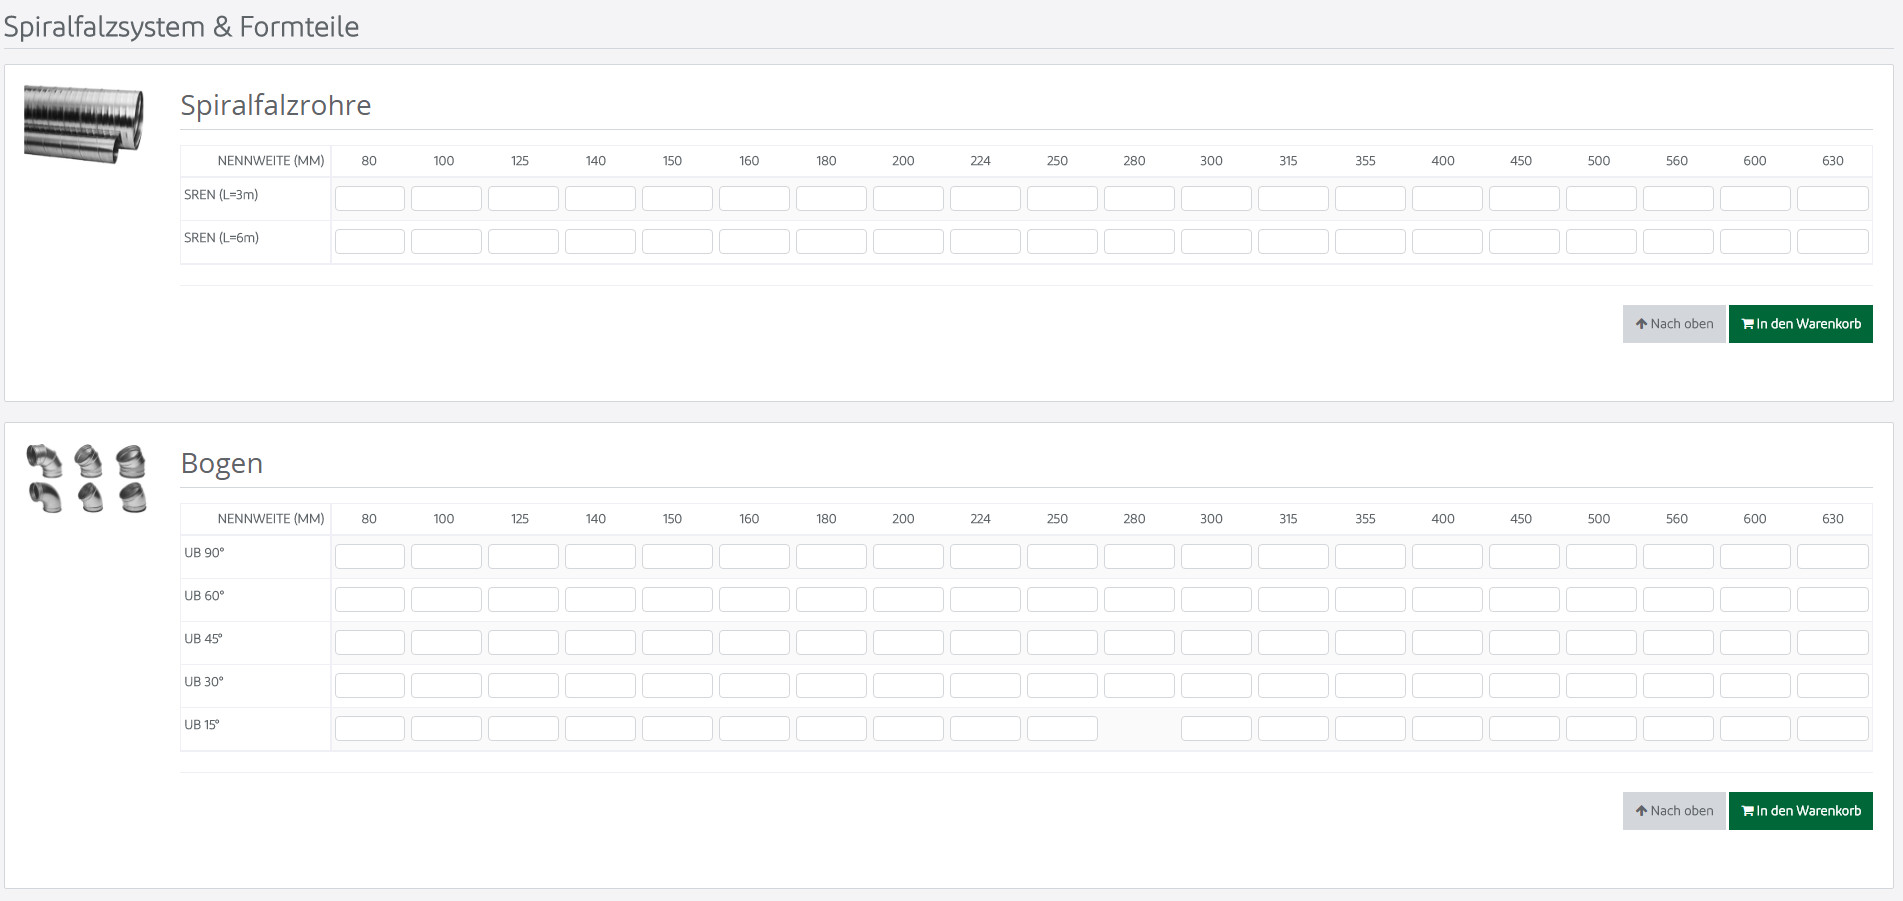This screenshot has height=901, width=1903.
Task: Select UB 15° quantity field for 250
Action: (1062, 728)
